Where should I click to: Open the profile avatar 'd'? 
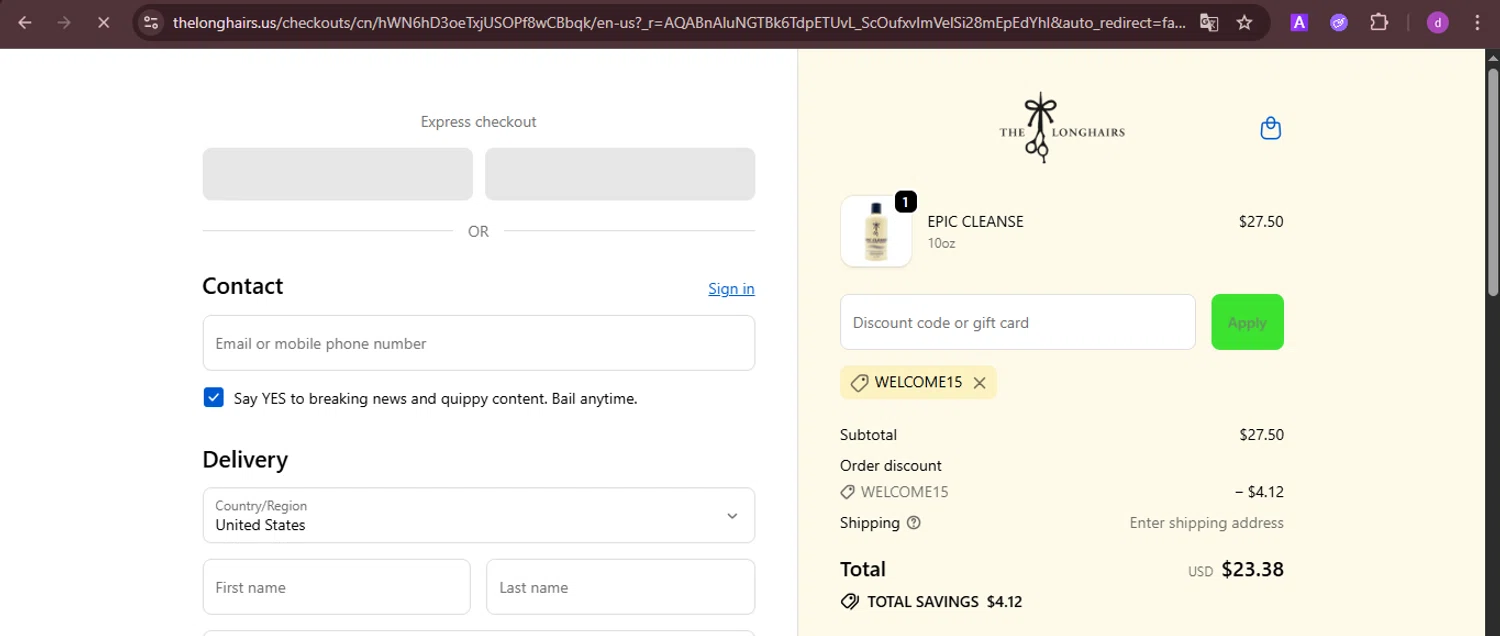click(x=1437, y=22)
